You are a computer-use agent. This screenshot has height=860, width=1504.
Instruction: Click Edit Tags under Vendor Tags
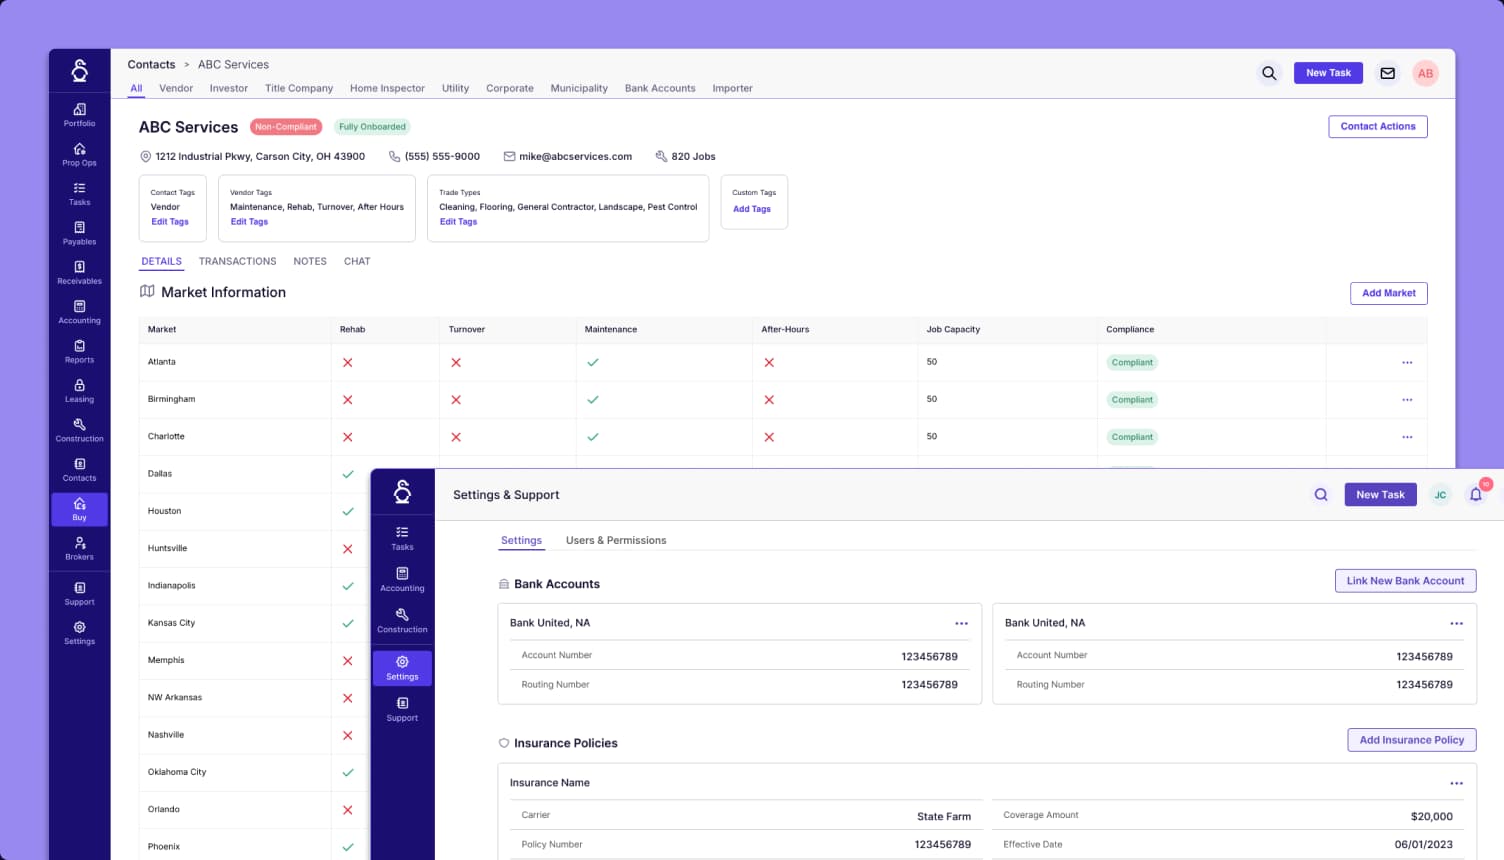[x=249, y=221]
